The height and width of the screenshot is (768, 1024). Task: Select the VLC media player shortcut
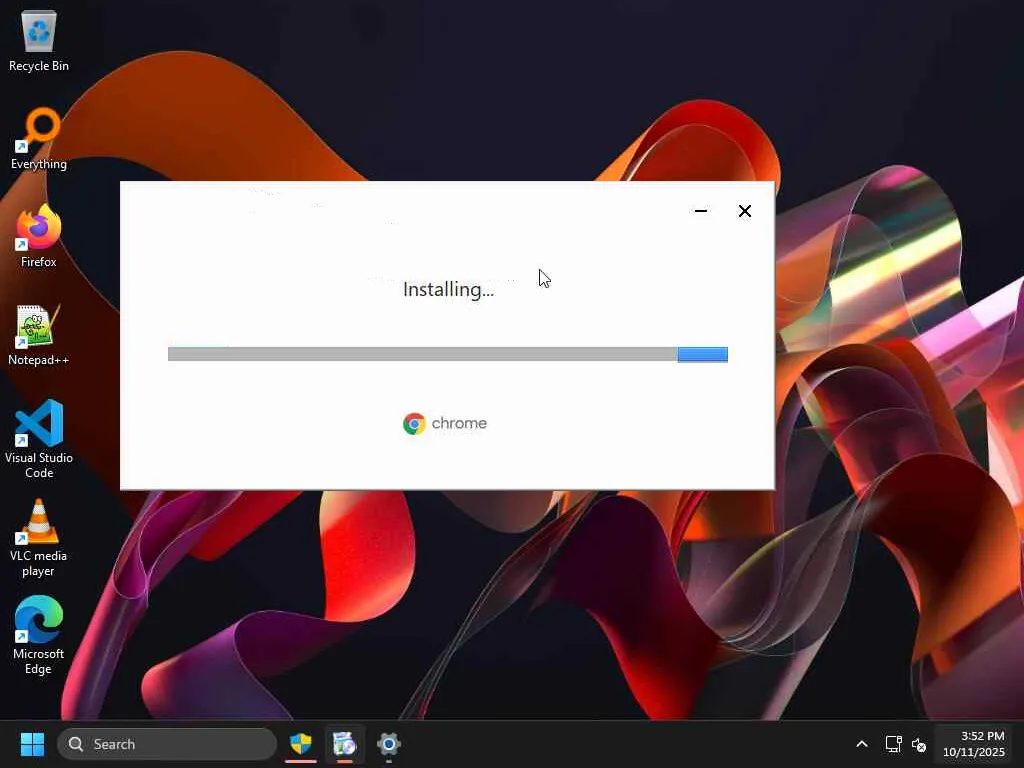39,537
